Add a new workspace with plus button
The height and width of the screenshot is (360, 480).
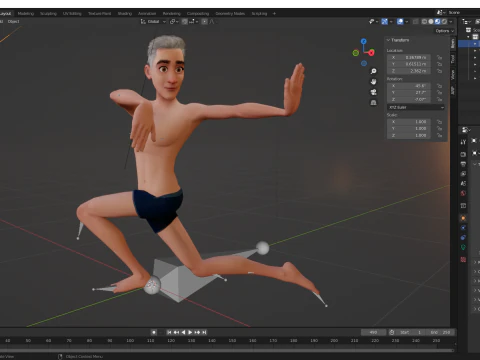pos(274,13)
